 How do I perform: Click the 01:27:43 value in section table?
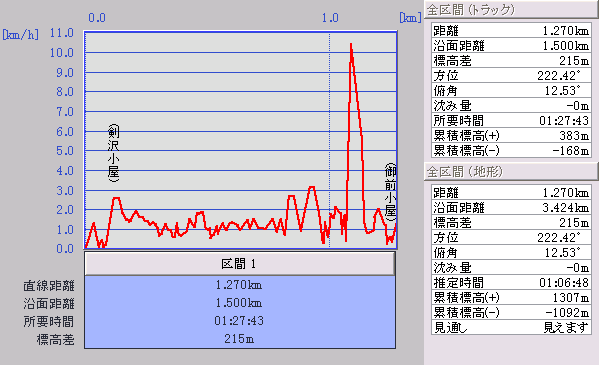239,321
